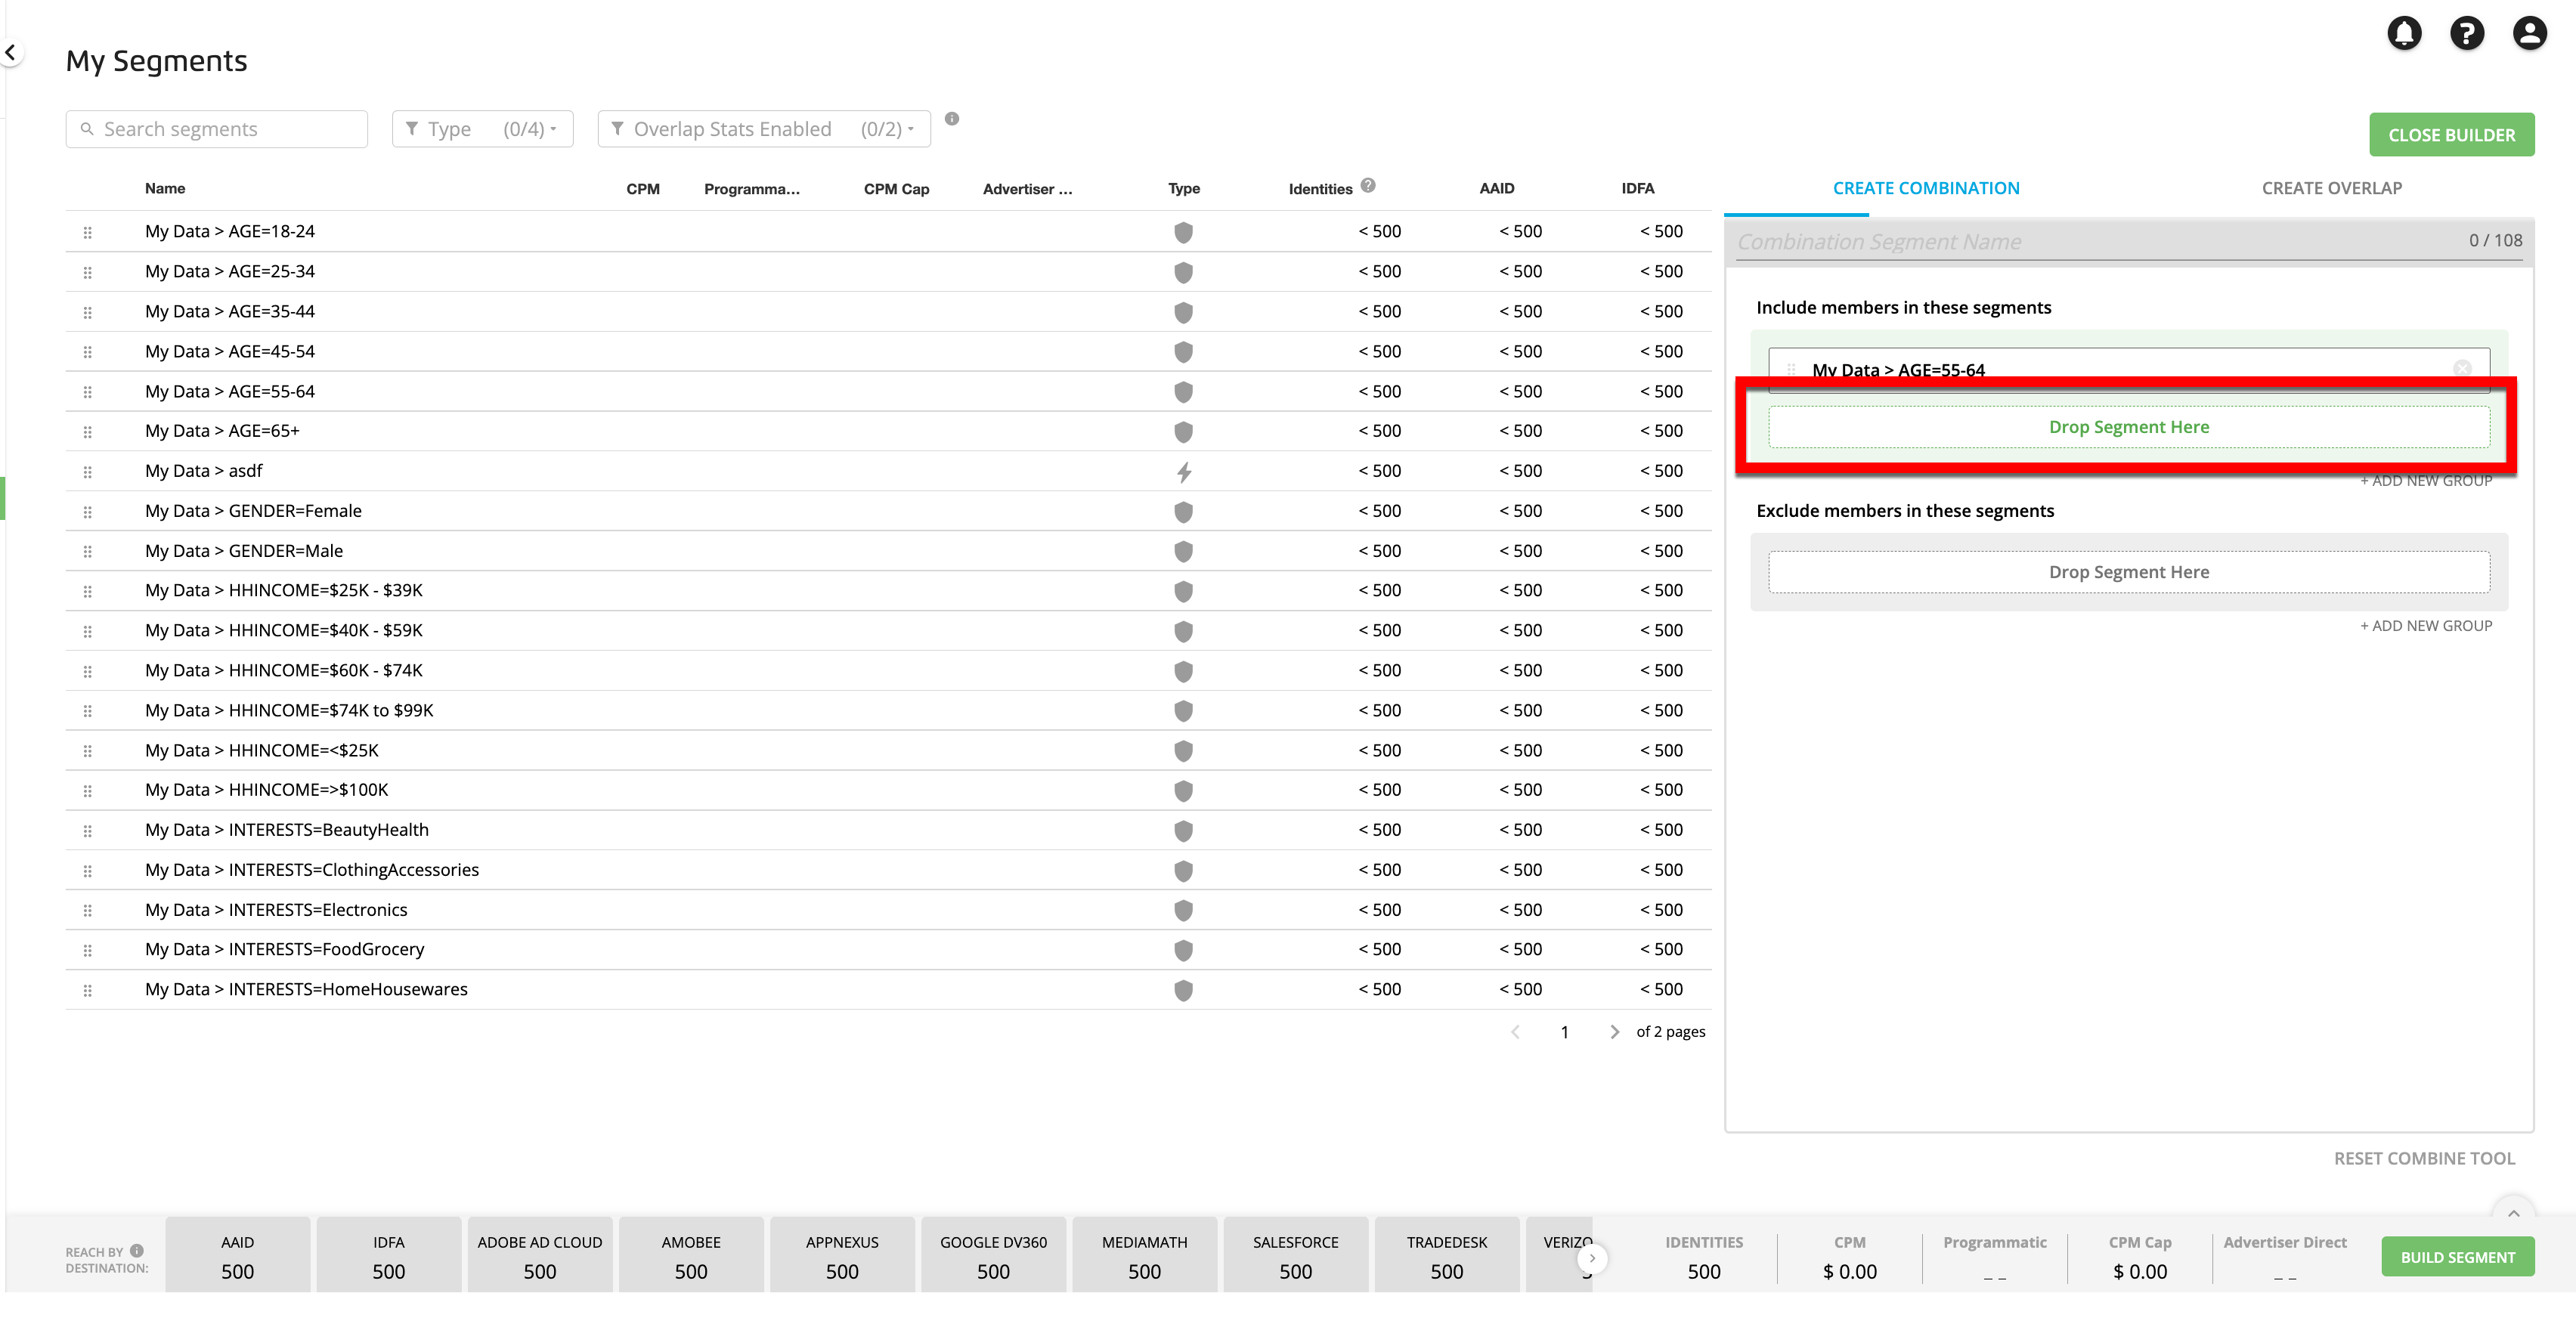Click the shield type icon for GENDER=Male
The width and height of the screenshot is (2576, 1321).
pos(1183,551)
